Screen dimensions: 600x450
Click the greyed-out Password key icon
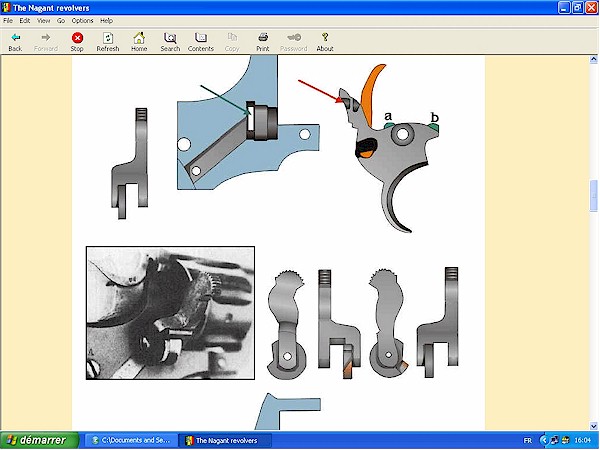click(x=293, y=38)
